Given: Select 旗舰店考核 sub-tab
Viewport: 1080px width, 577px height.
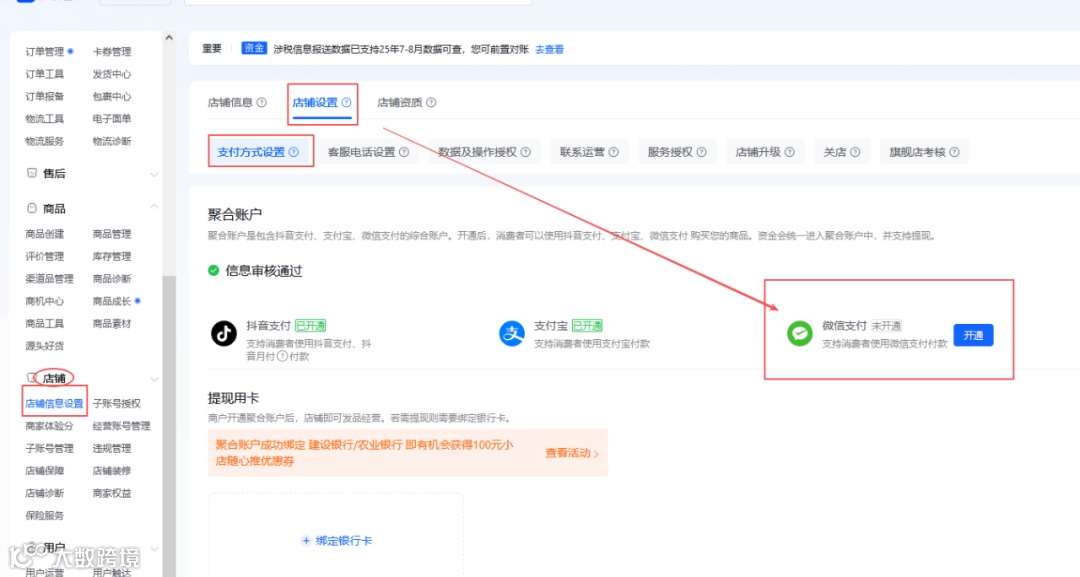Looking at the screenshot, I should (x=924, y=152).
